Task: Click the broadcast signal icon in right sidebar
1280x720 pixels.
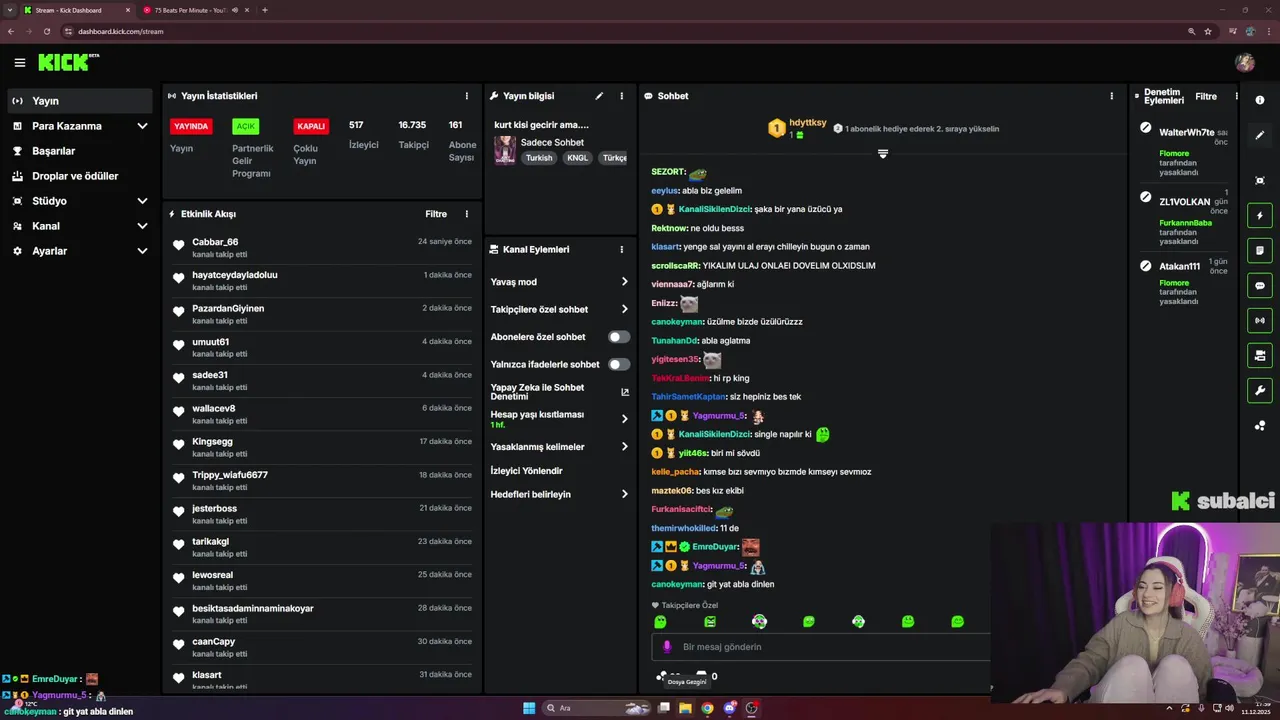Action: pos(1260,320)
